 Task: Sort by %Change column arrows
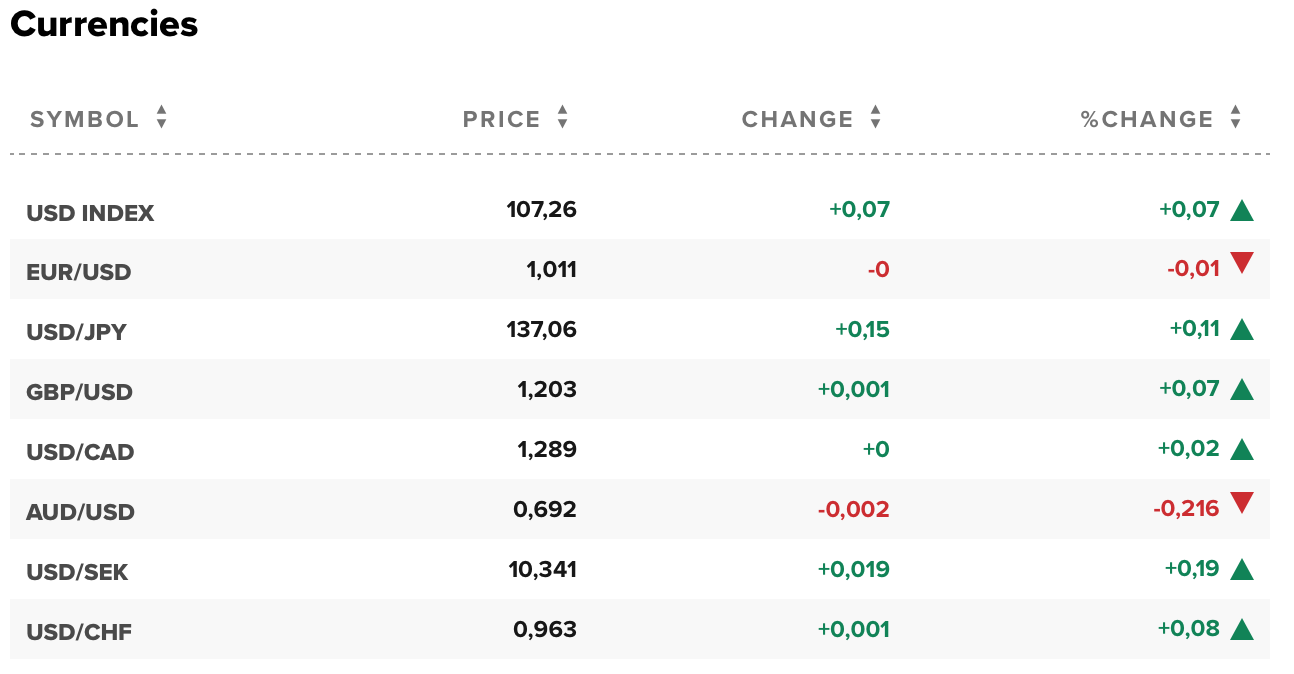(x=1235, y=118)
